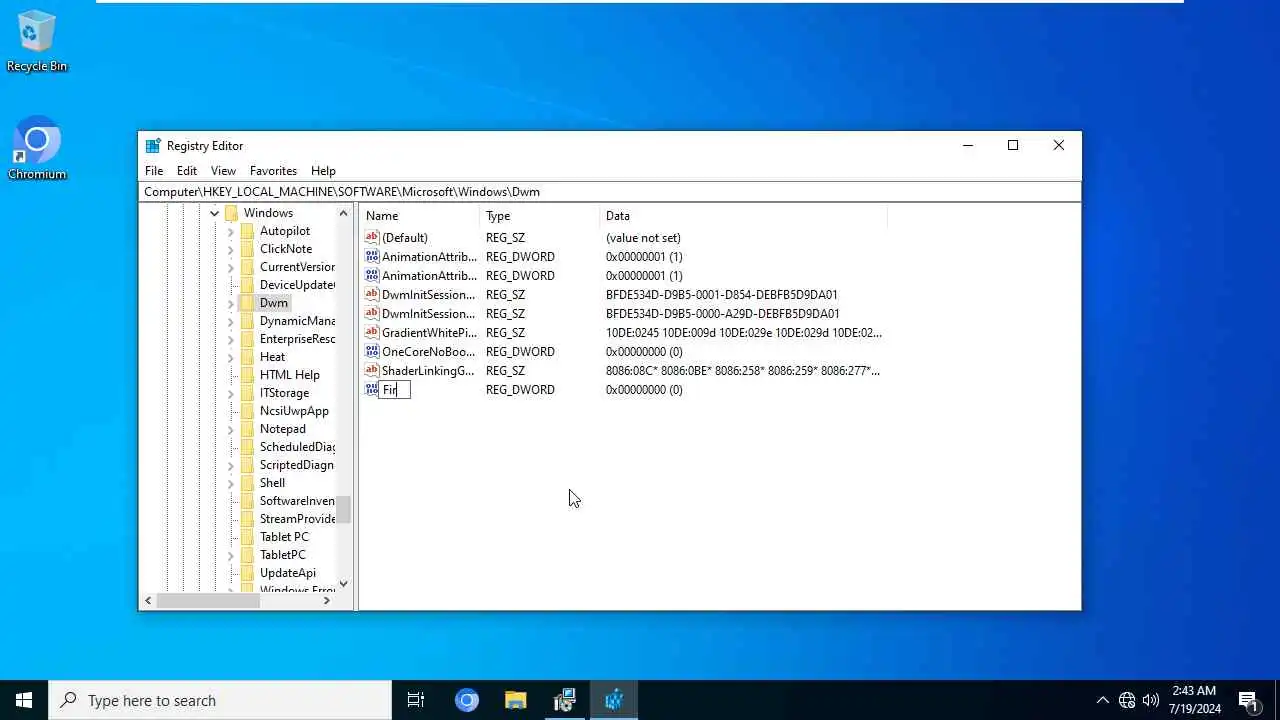
Task: Switch to the Registry Editor taskbar icon
Action: [614, 700]
